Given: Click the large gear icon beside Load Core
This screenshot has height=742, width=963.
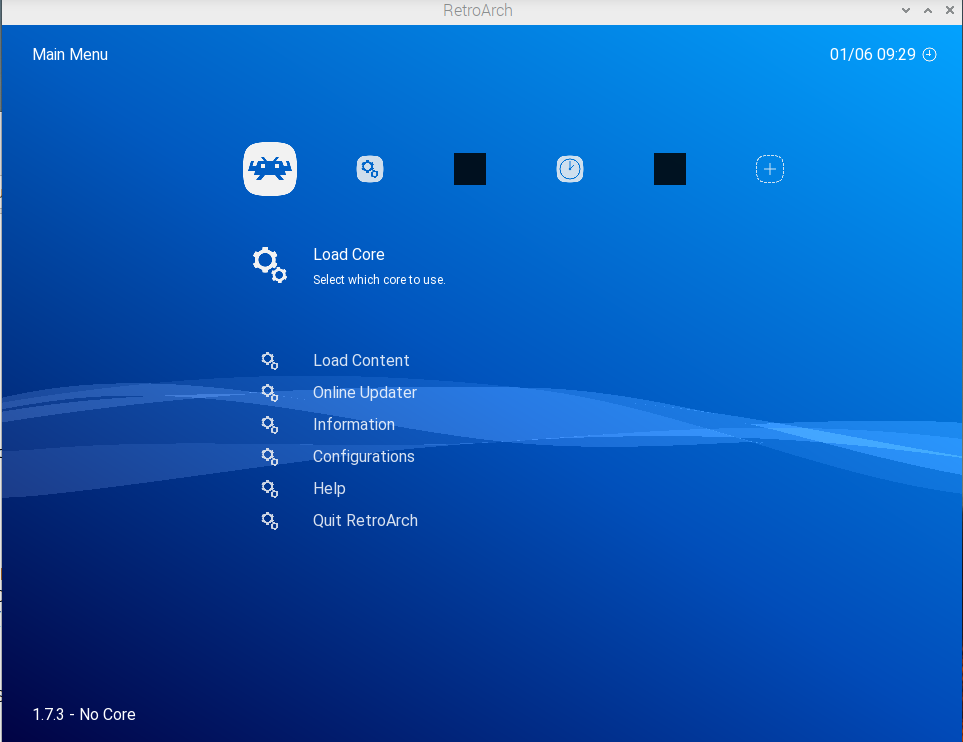Looking at the screenshot, I should (269, 265).
